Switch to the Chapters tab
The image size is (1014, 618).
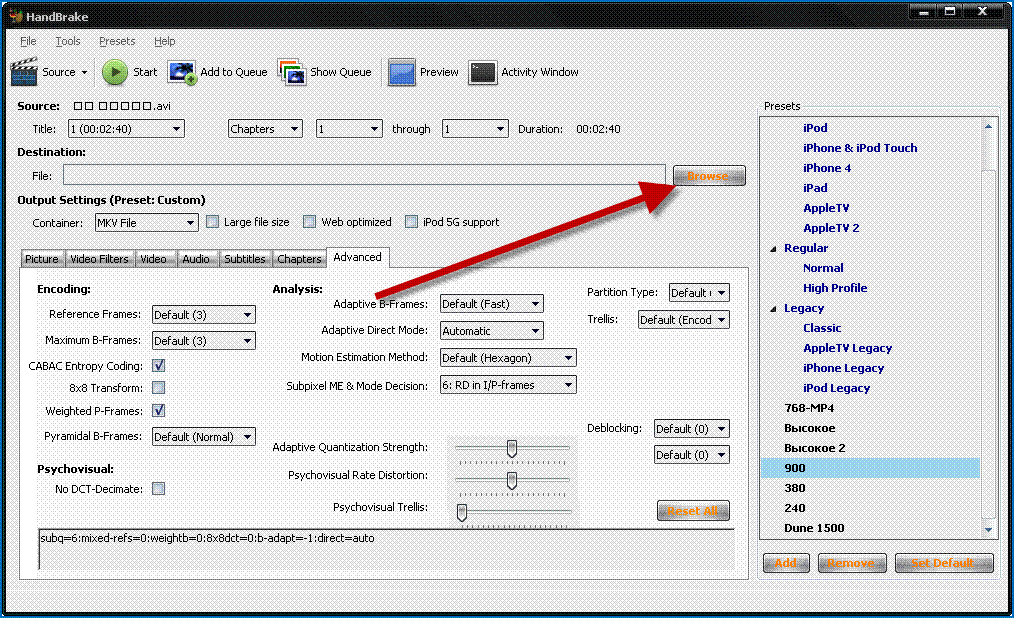coord(299,259)
